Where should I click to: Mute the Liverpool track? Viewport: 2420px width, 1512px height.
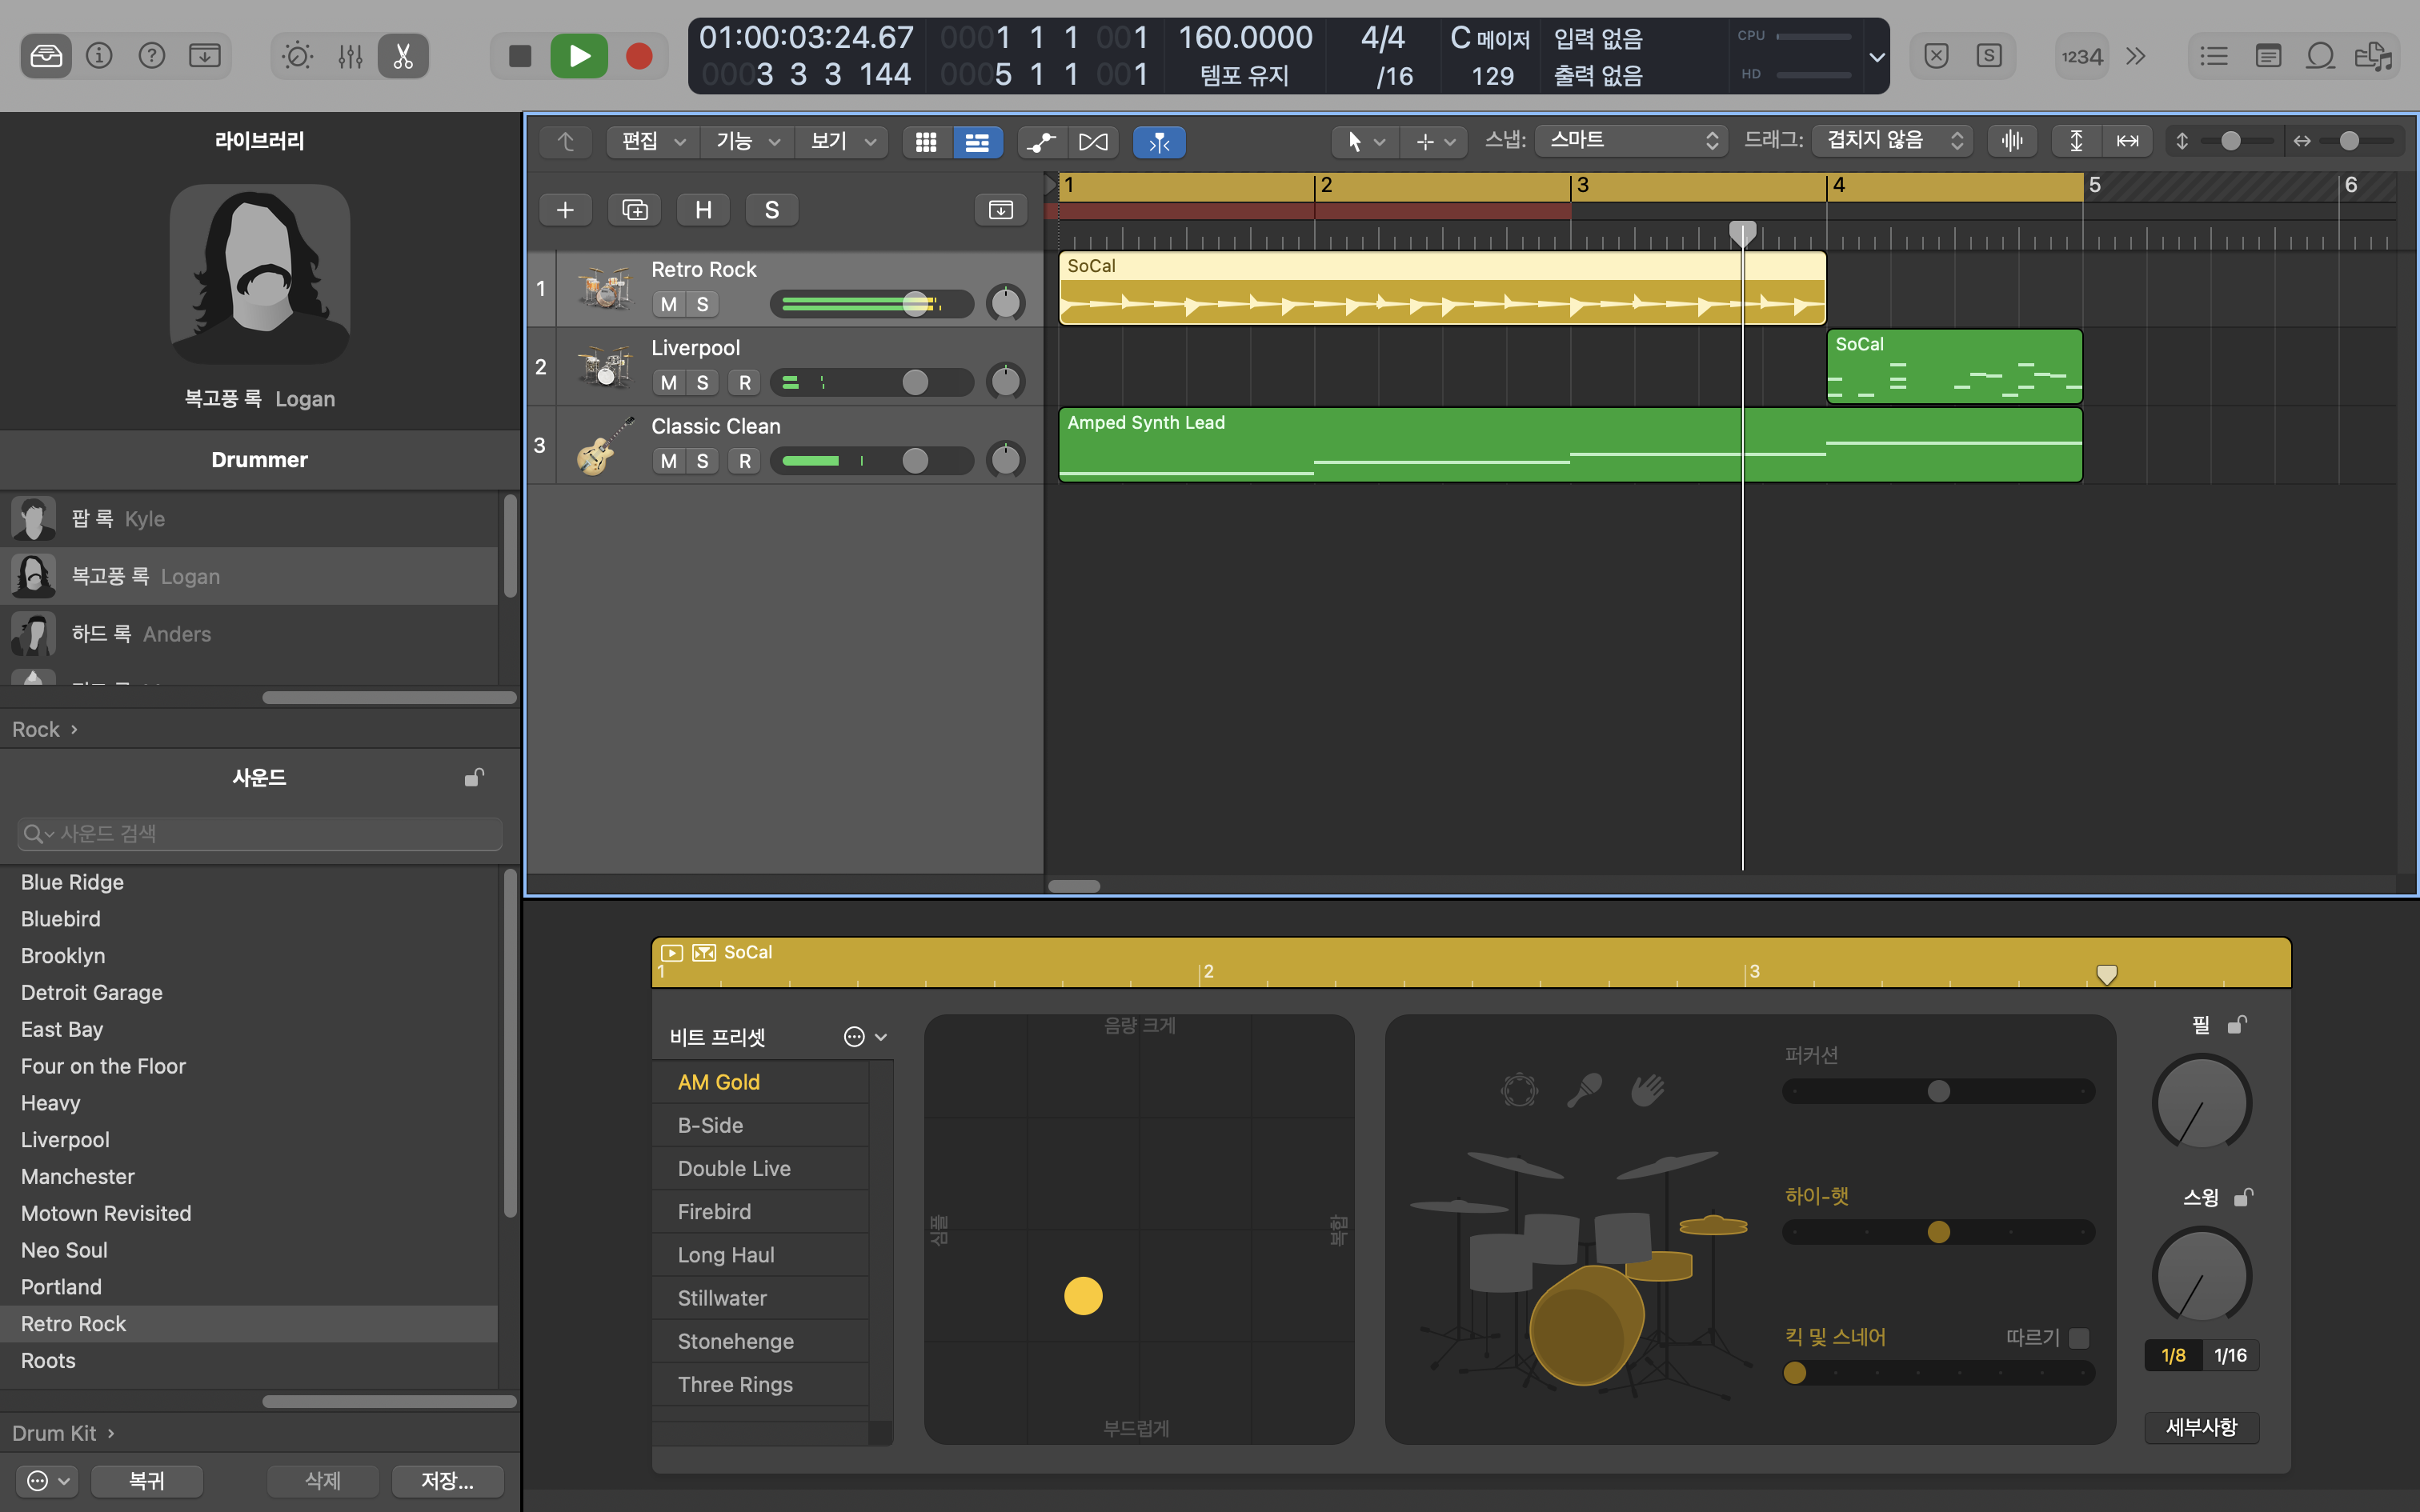668,382
